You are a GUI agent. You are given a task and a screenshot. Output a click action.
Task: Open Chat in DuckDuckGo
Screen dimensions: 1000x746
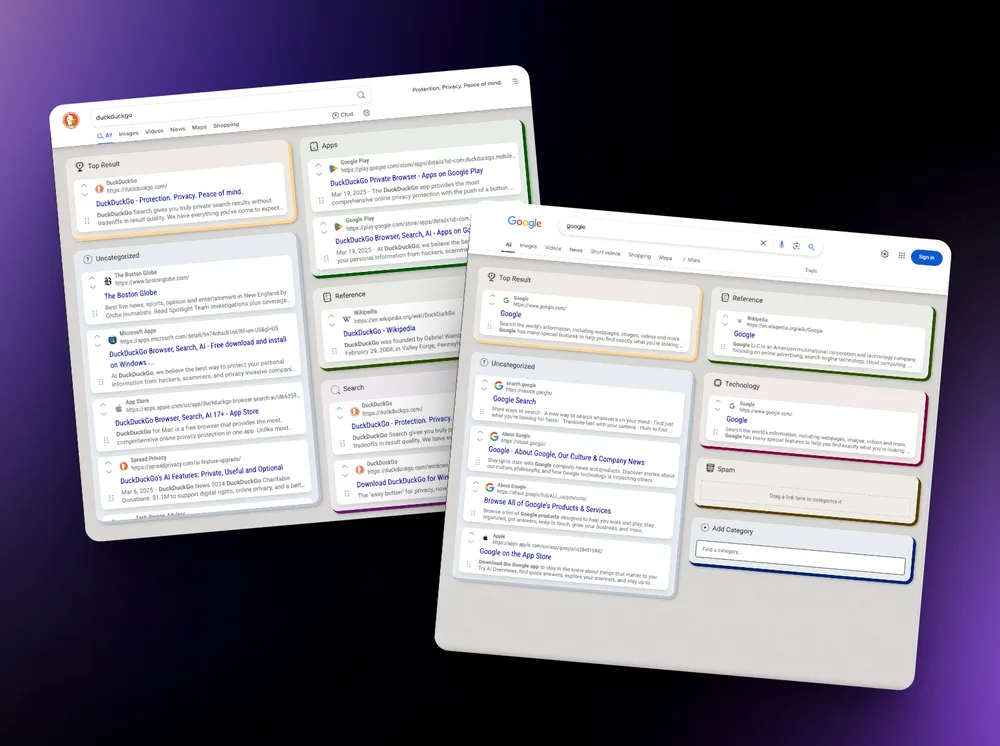click(342, 115)
